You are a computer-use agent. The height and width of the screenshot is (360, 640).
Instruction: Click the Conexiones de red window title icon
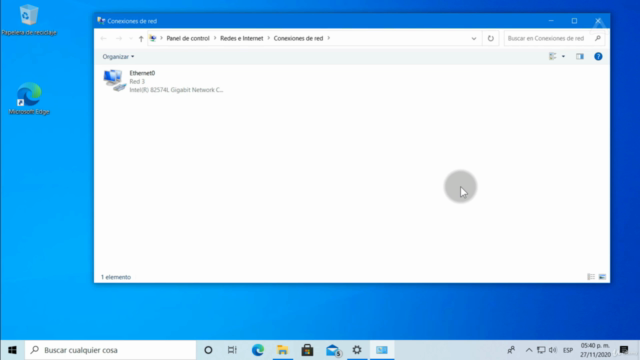click(101, 20)
